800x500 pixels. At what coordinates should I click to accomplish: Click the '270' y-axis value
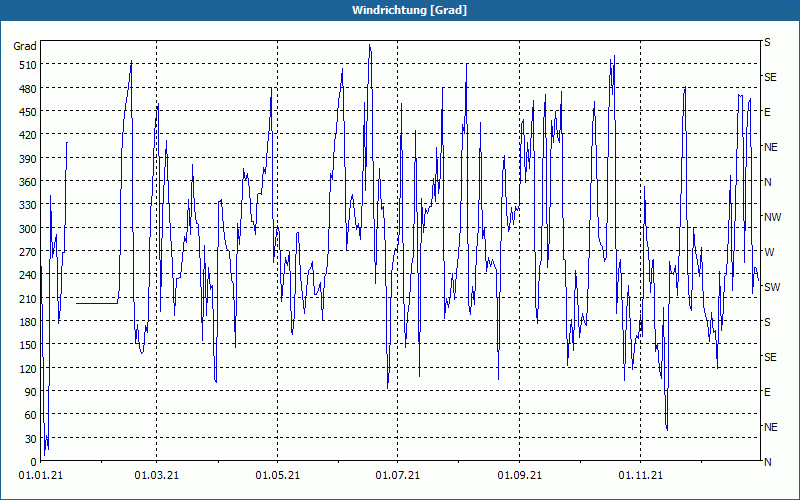[x=28, y=252]
